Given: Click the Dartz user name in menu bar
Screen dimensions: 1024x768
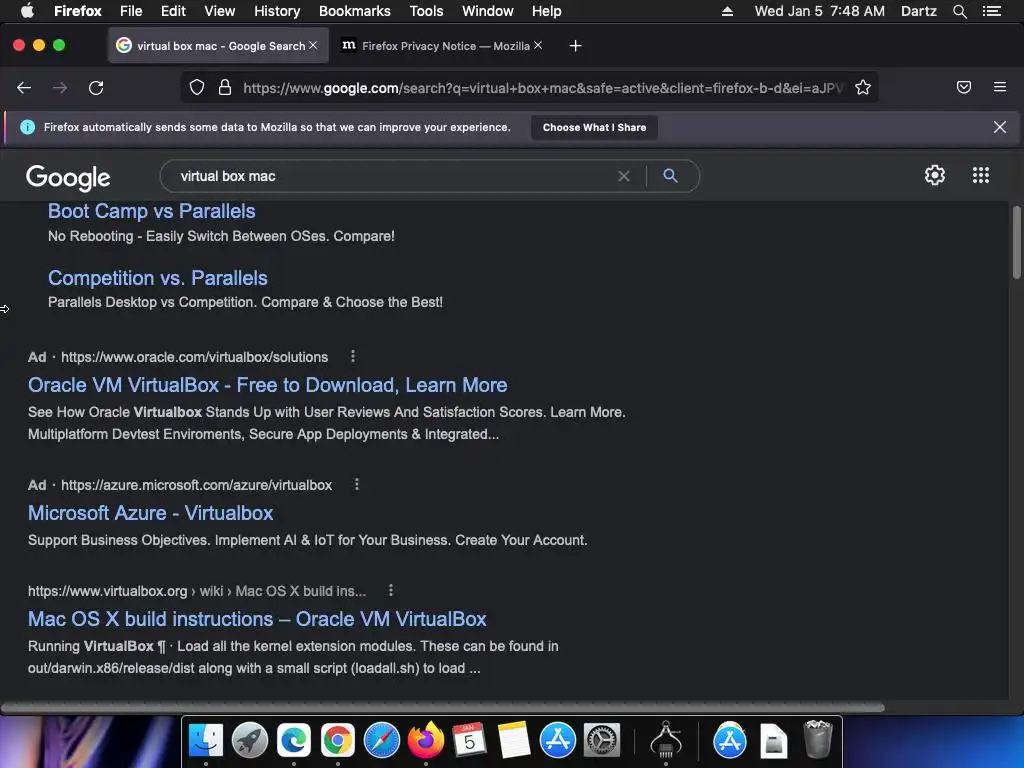Looking at the screenshot, I should click(x=918, y=11).
